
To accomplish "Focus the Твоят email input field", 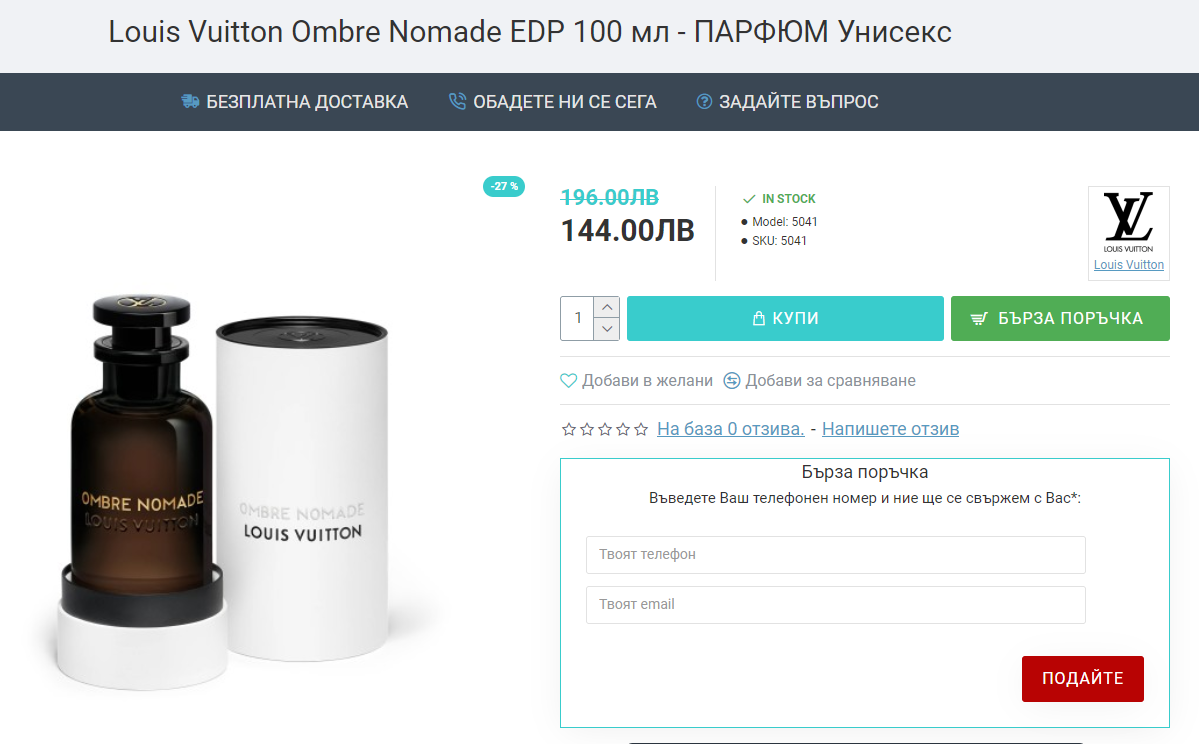I will tap(835, 604).
